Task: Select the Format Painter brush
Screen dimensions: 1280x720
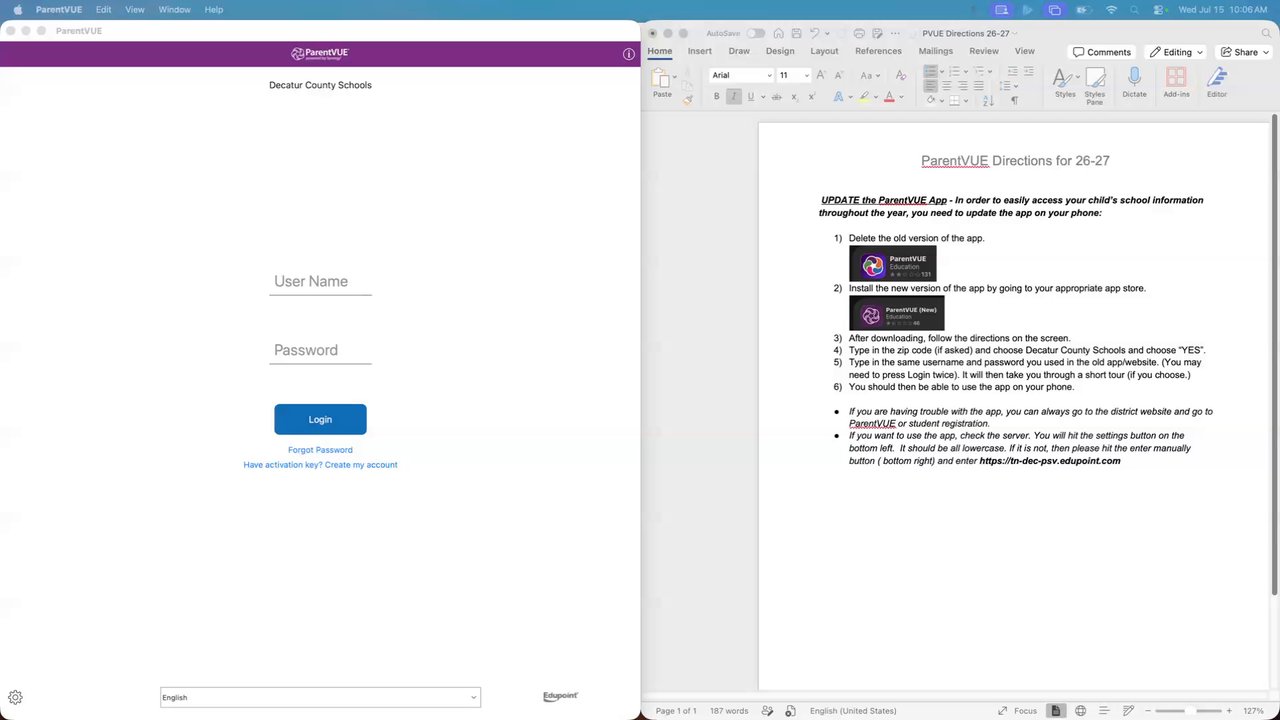Action: pos(688,98)
